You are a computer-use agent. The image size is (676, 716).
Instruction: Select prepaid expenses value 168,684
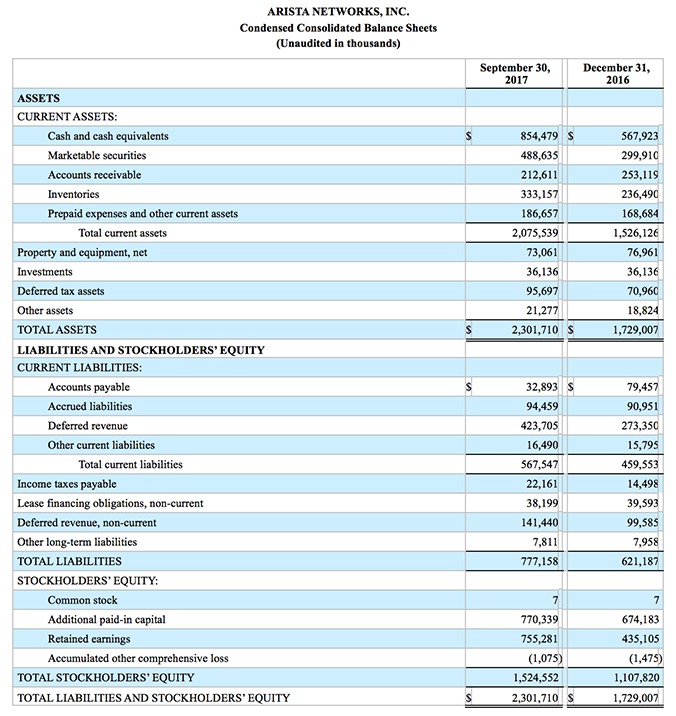pyautogui.click(x=639, y=214)
